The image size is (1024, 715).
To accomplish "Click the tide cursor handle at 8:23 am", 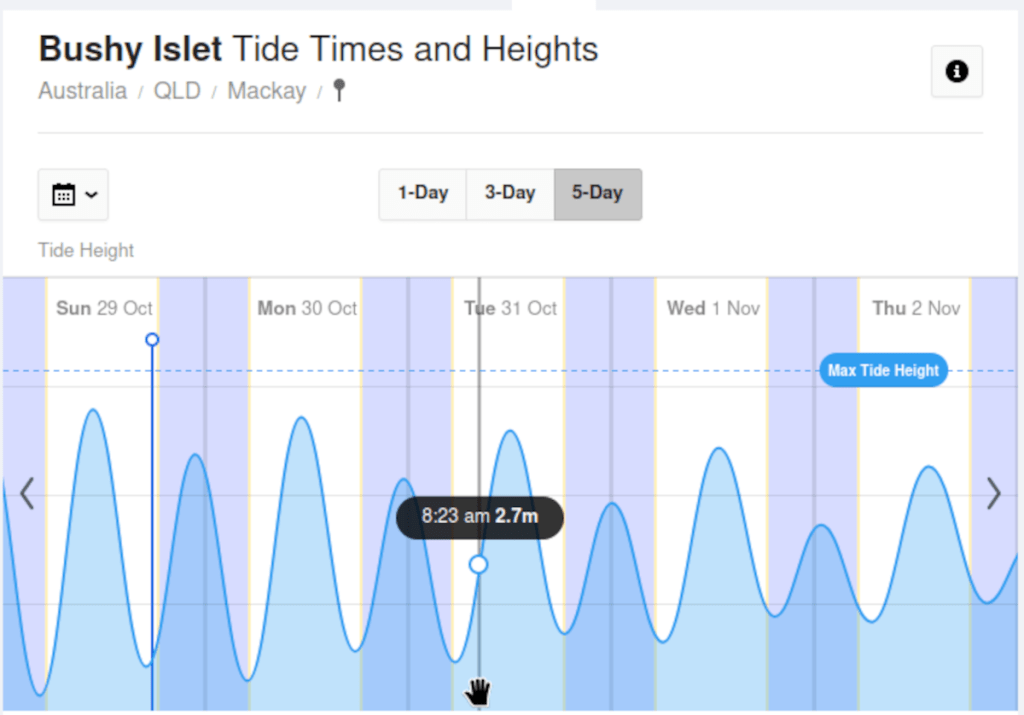I will pos(479,565).
